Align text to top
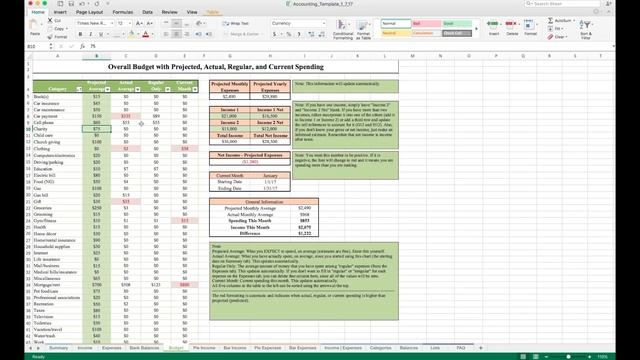Image resolution: width=640 pixels, height=360 pixels. 166,23
